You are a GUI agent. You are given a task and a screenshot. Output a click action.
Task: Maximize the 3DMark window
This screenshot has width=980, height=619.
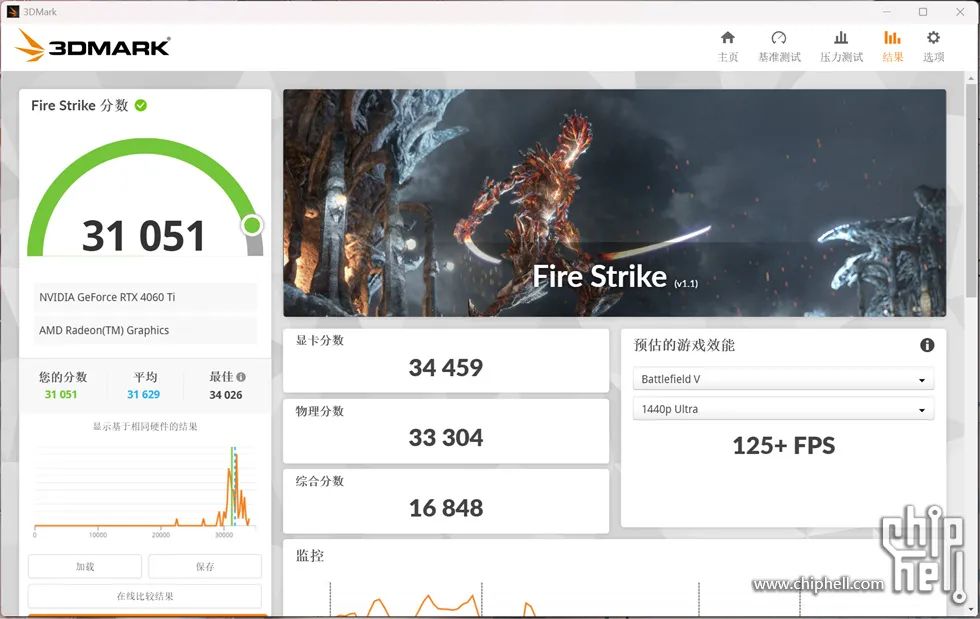point(923,11)
